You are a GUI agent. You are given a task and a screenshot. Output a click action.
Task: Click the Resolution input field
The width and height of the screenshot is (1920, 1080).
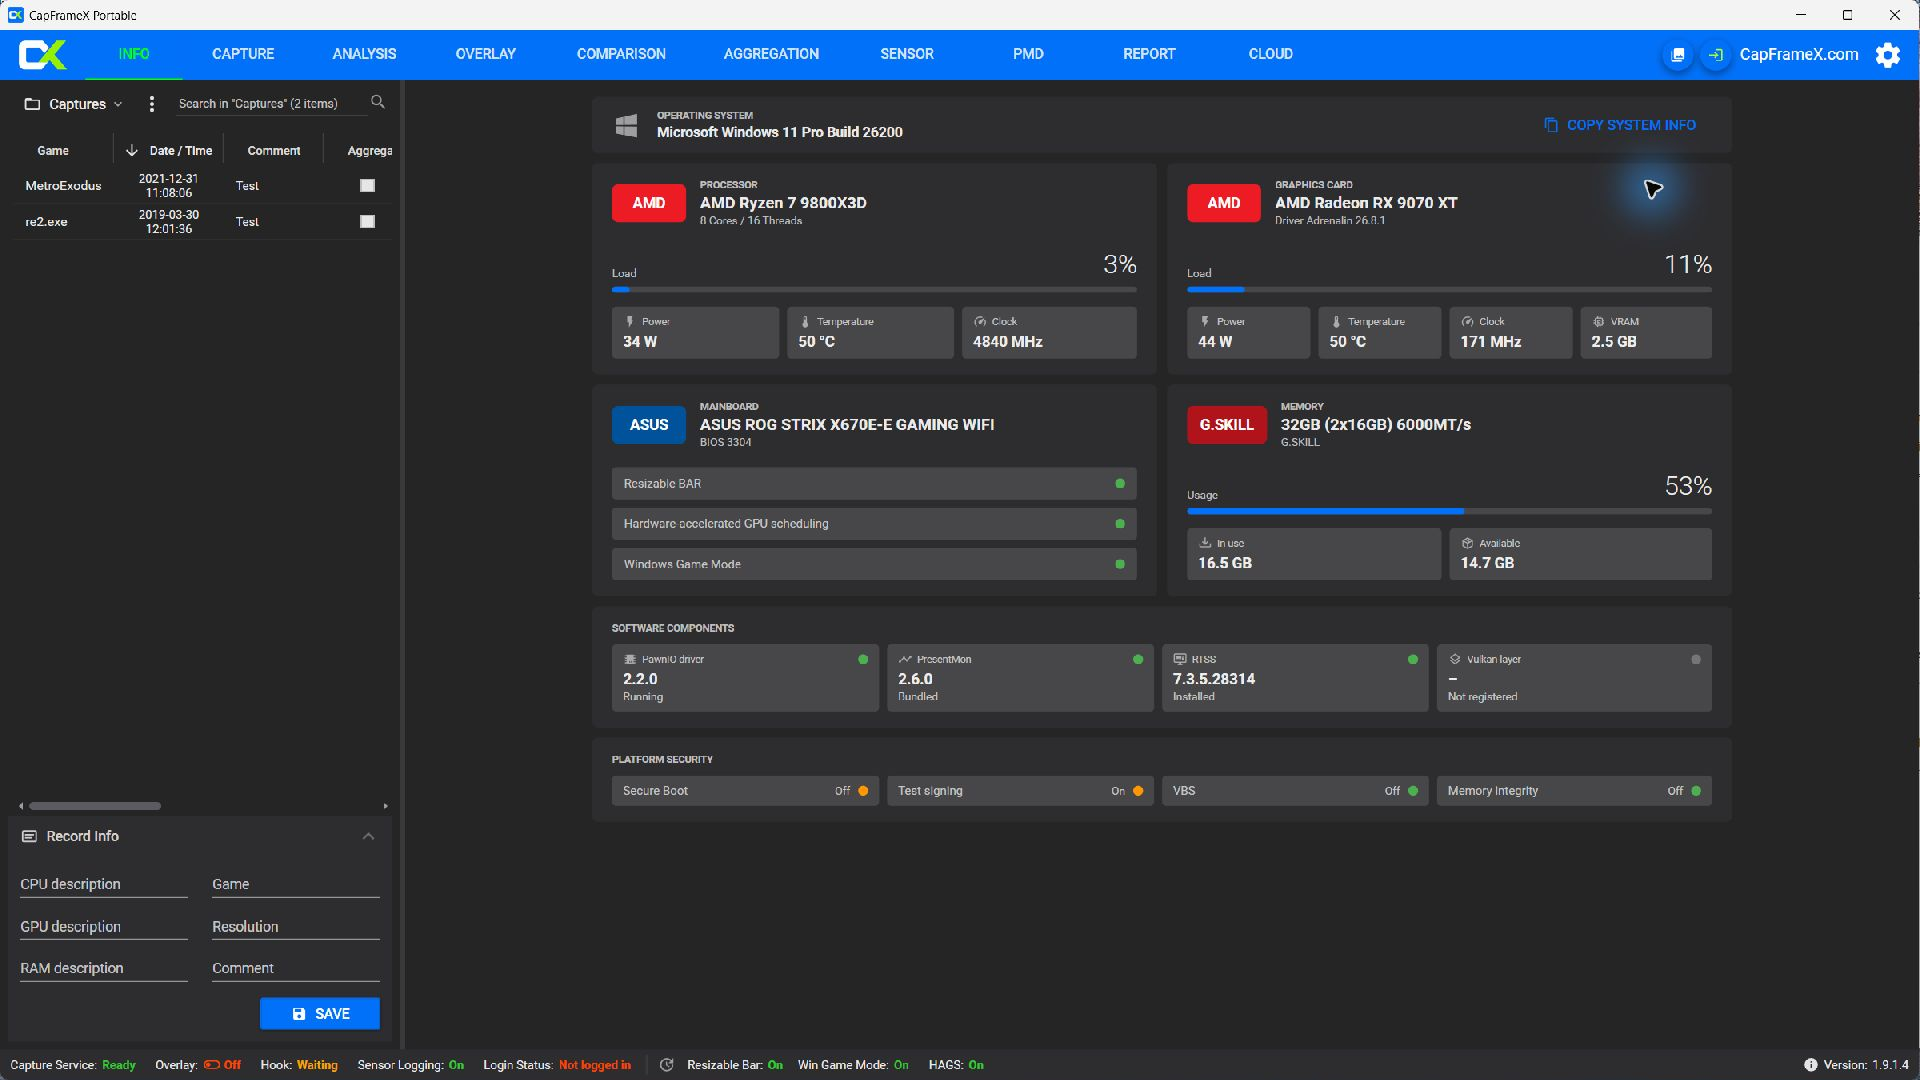(x=296, y=927)
